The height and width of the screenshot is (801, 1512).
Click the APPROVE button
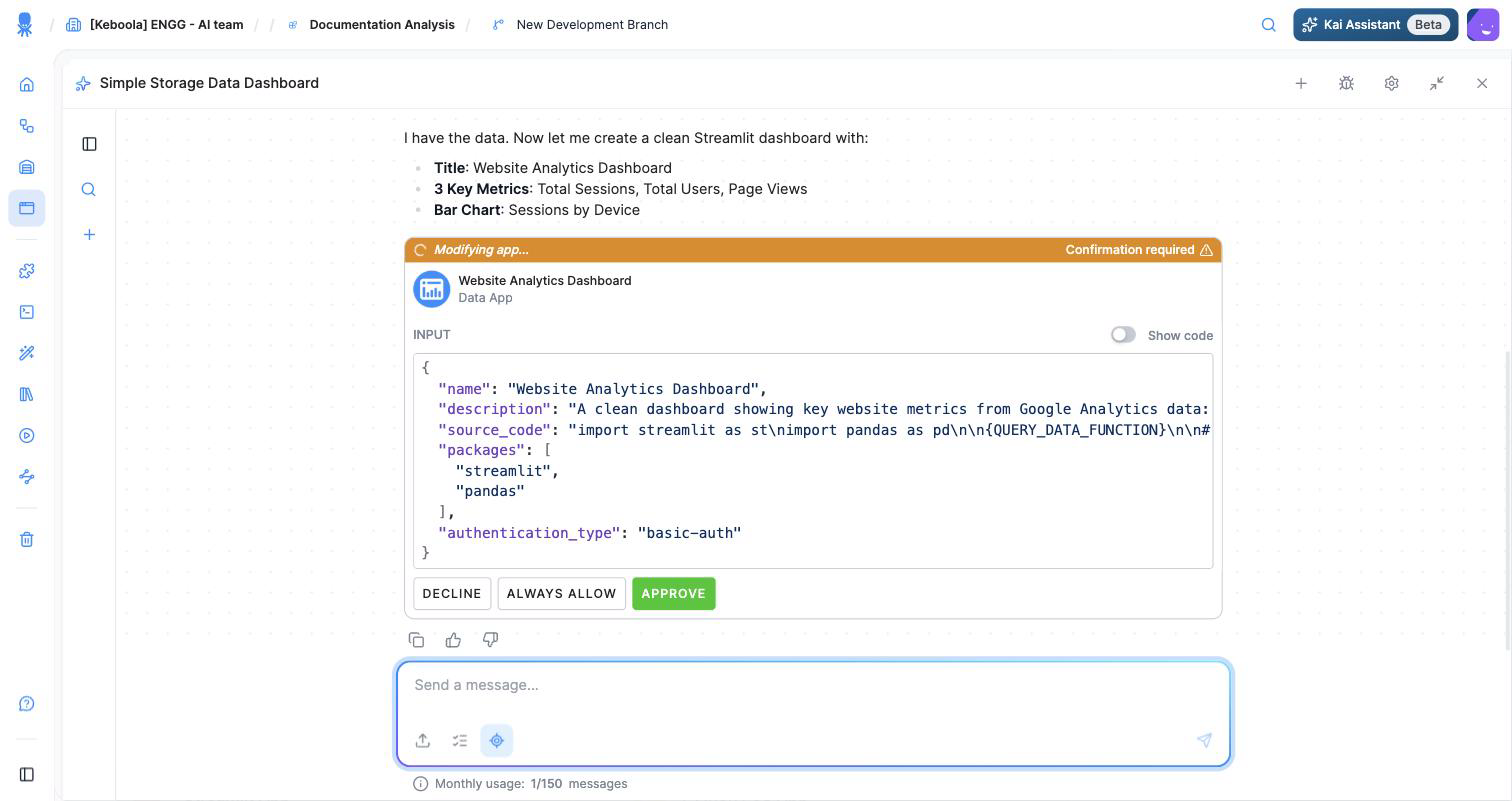click(x=674, y=594)
